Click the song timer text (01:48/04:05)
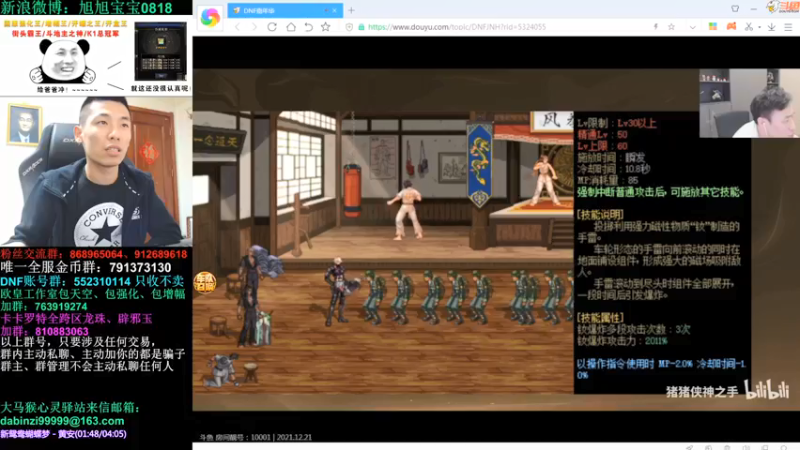Screen dimensions: 800x450 (101, 434)
